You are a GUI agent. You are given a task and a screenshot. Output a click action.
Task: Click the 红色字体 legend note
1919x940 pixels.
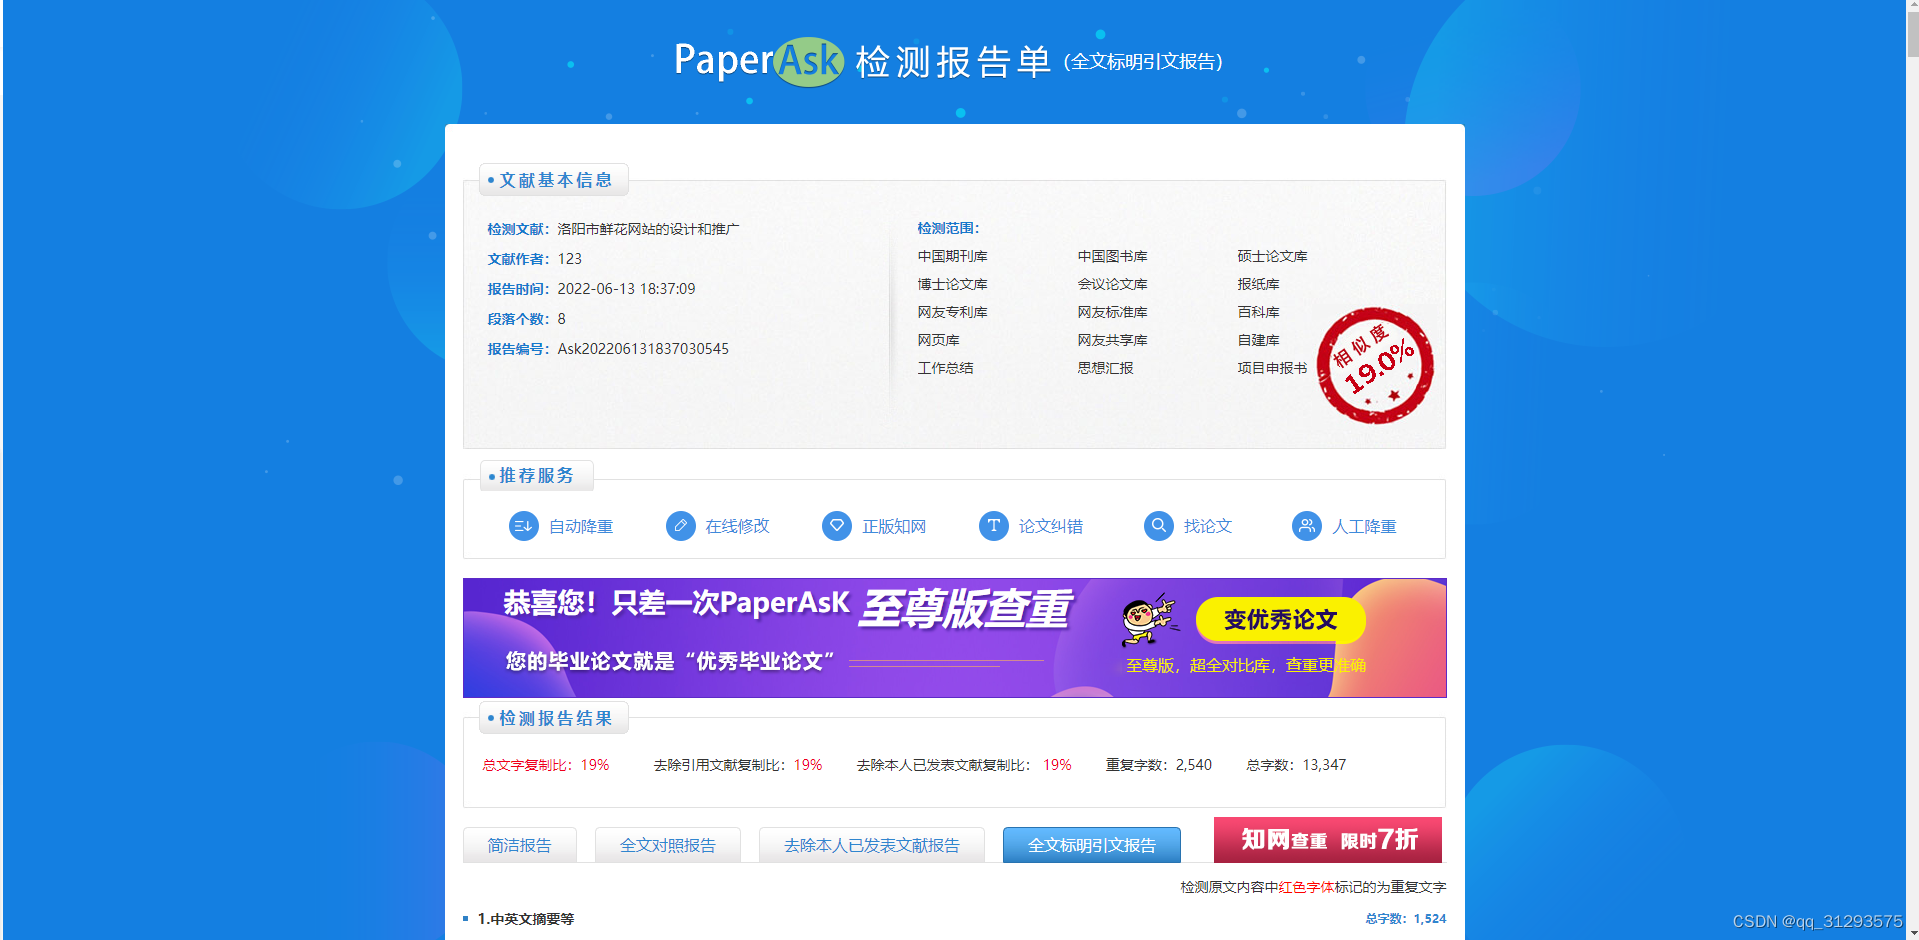[x=1306, y=887]
